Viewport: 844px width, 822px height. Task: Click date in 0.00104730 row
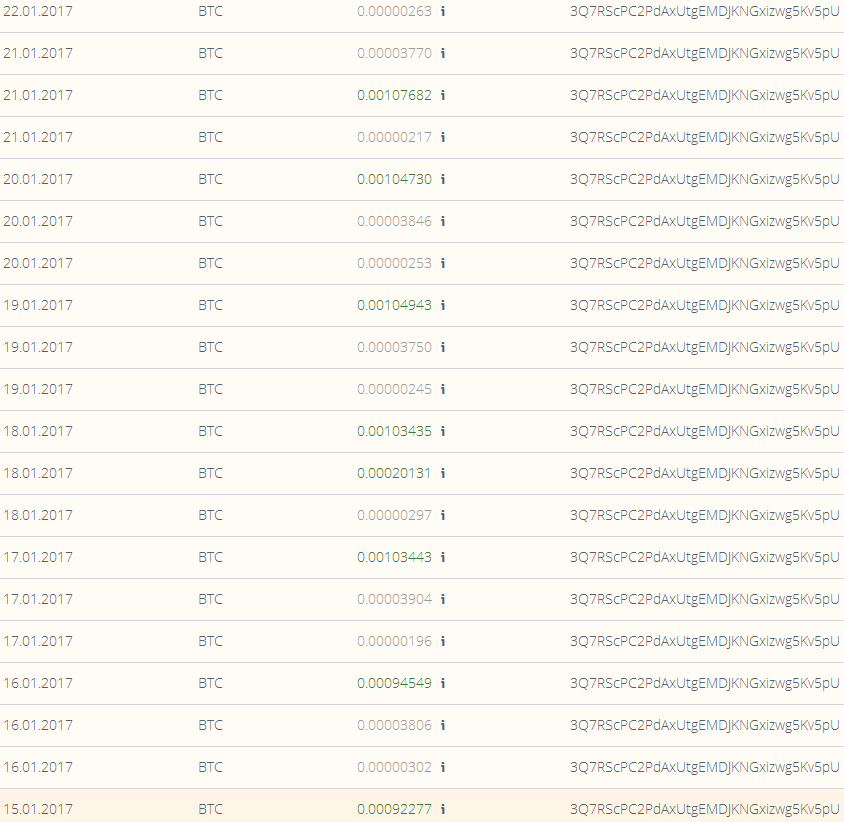coord(38,179)
